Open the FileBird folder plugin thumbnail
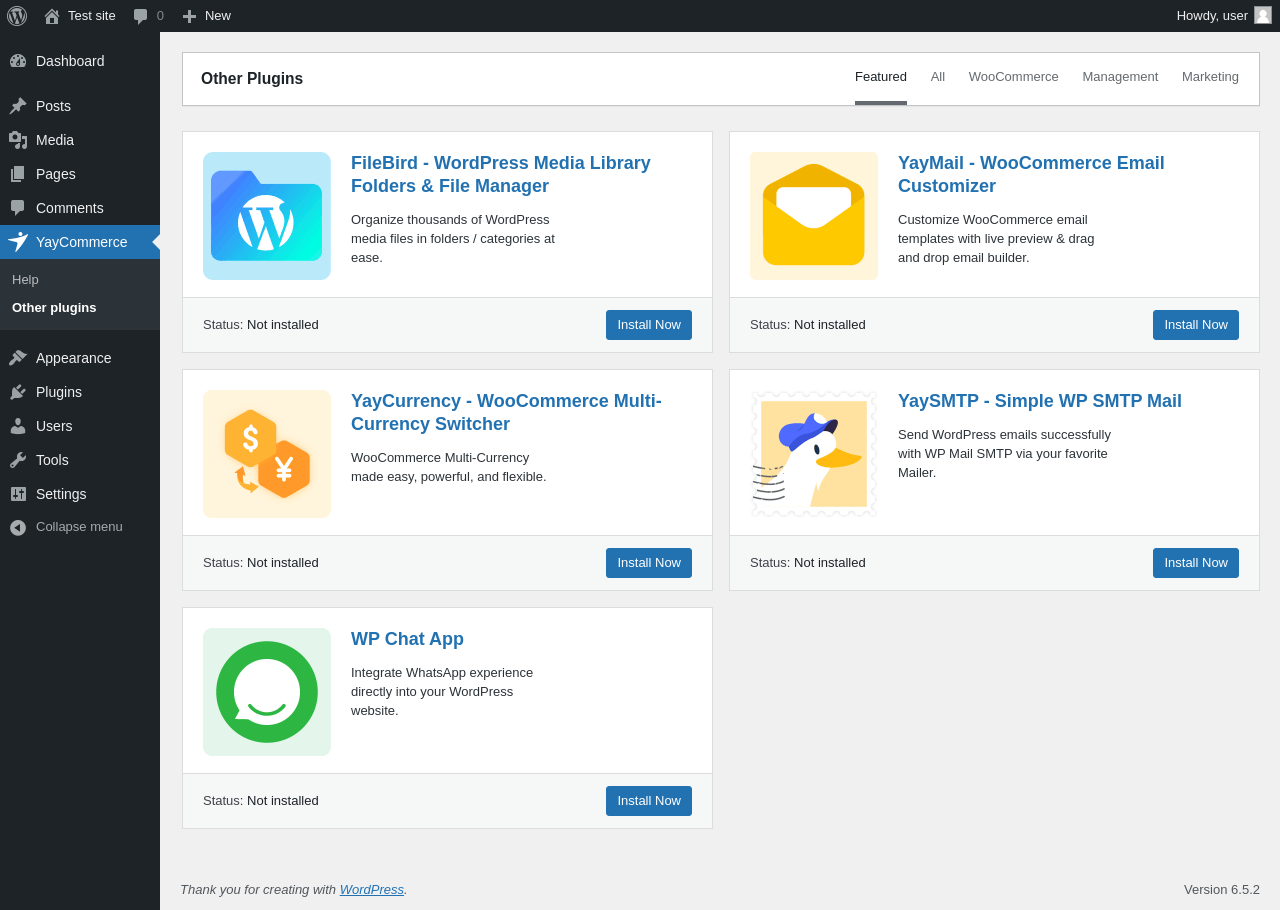Image resolution: width=1280 pixels, height=910 pixels. [267, 216]
